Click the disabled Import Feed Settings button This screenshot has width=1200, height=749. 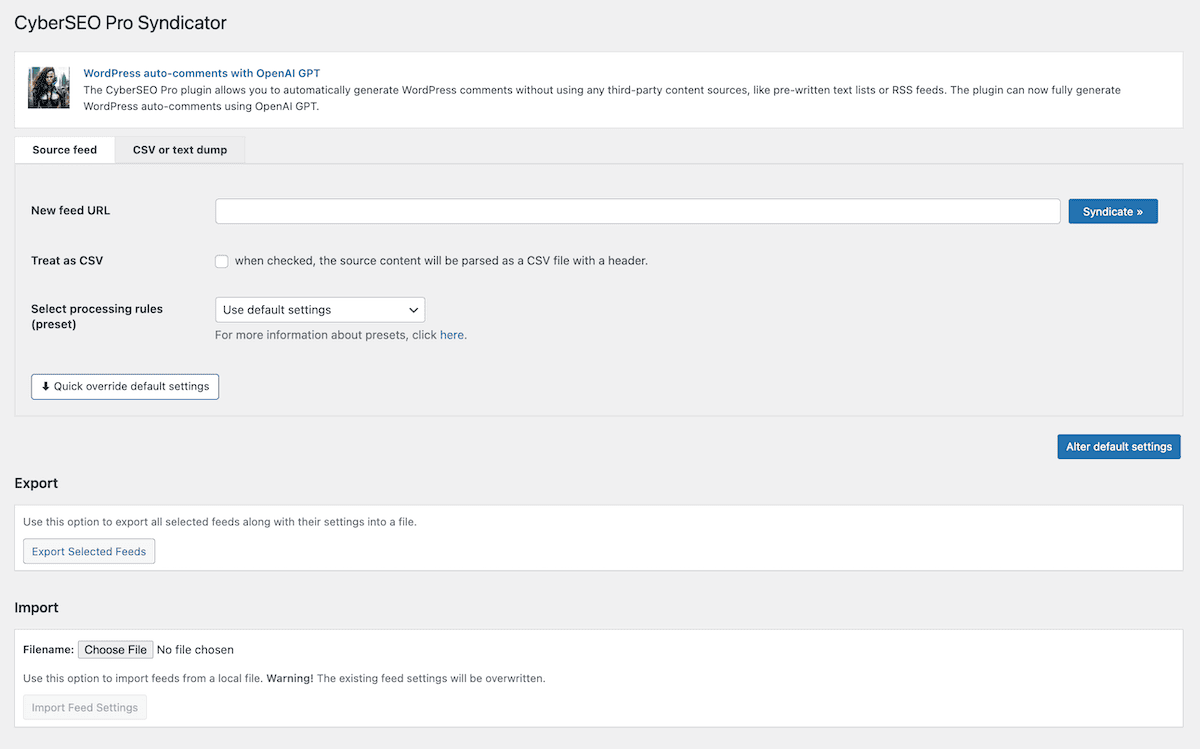click(x=85, y=708)
